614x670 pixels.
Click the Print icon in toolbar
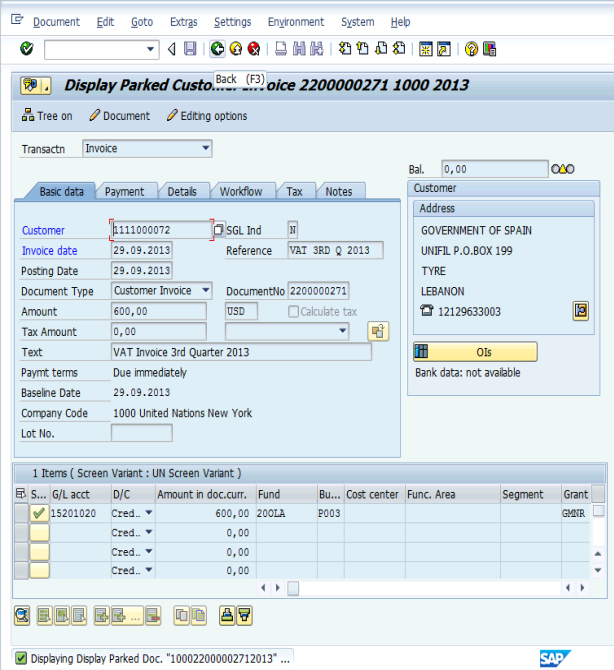pyautogui.click(x=282, y=49)
